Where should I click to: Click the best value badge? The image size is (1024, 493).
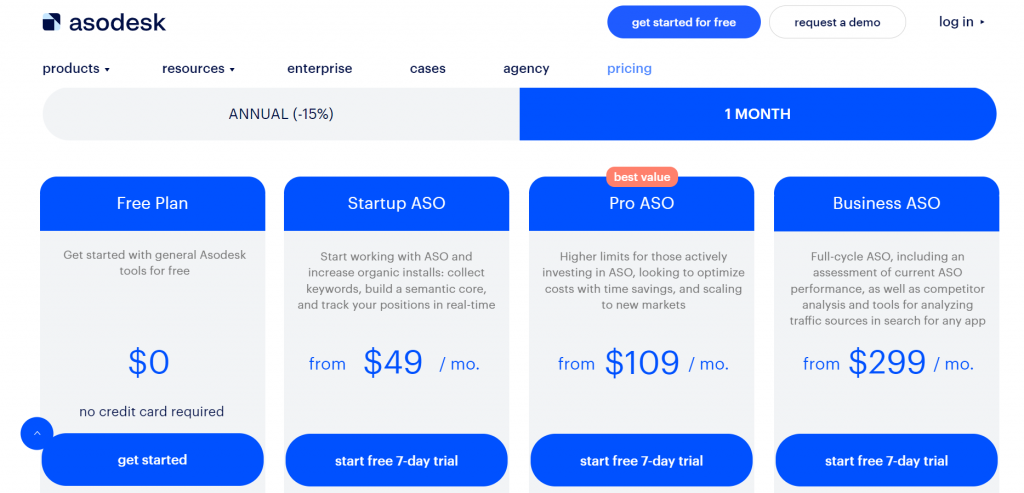pos(641,177)
